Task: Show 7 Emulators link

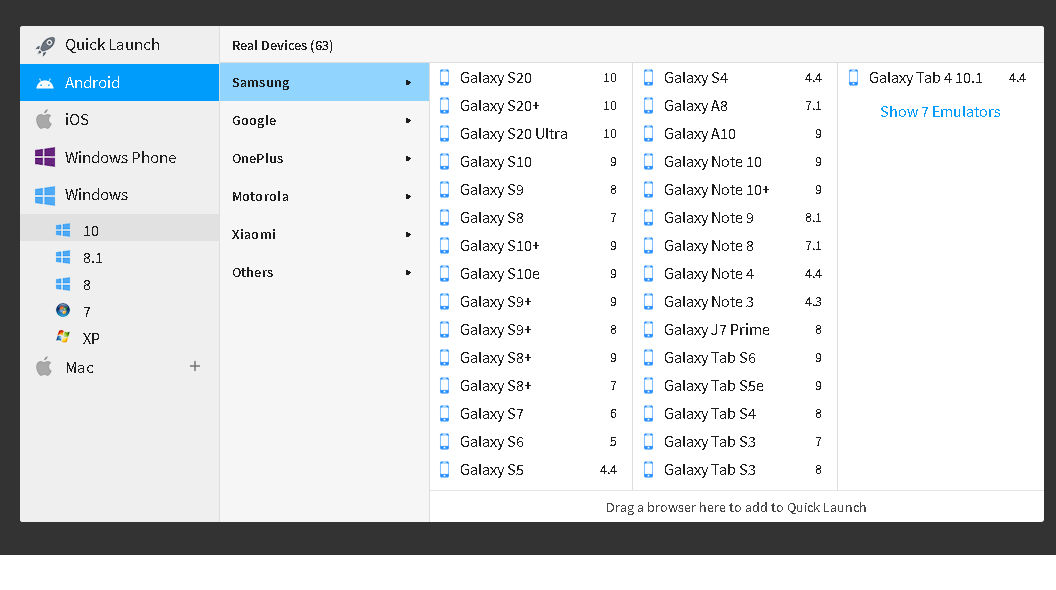Action: [940, 112]
